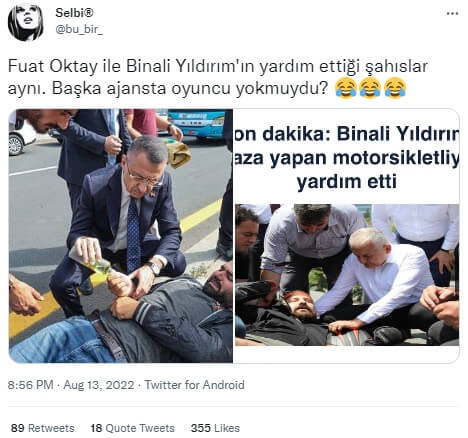Open the right attached news screenshot photo

click(347, 236)
